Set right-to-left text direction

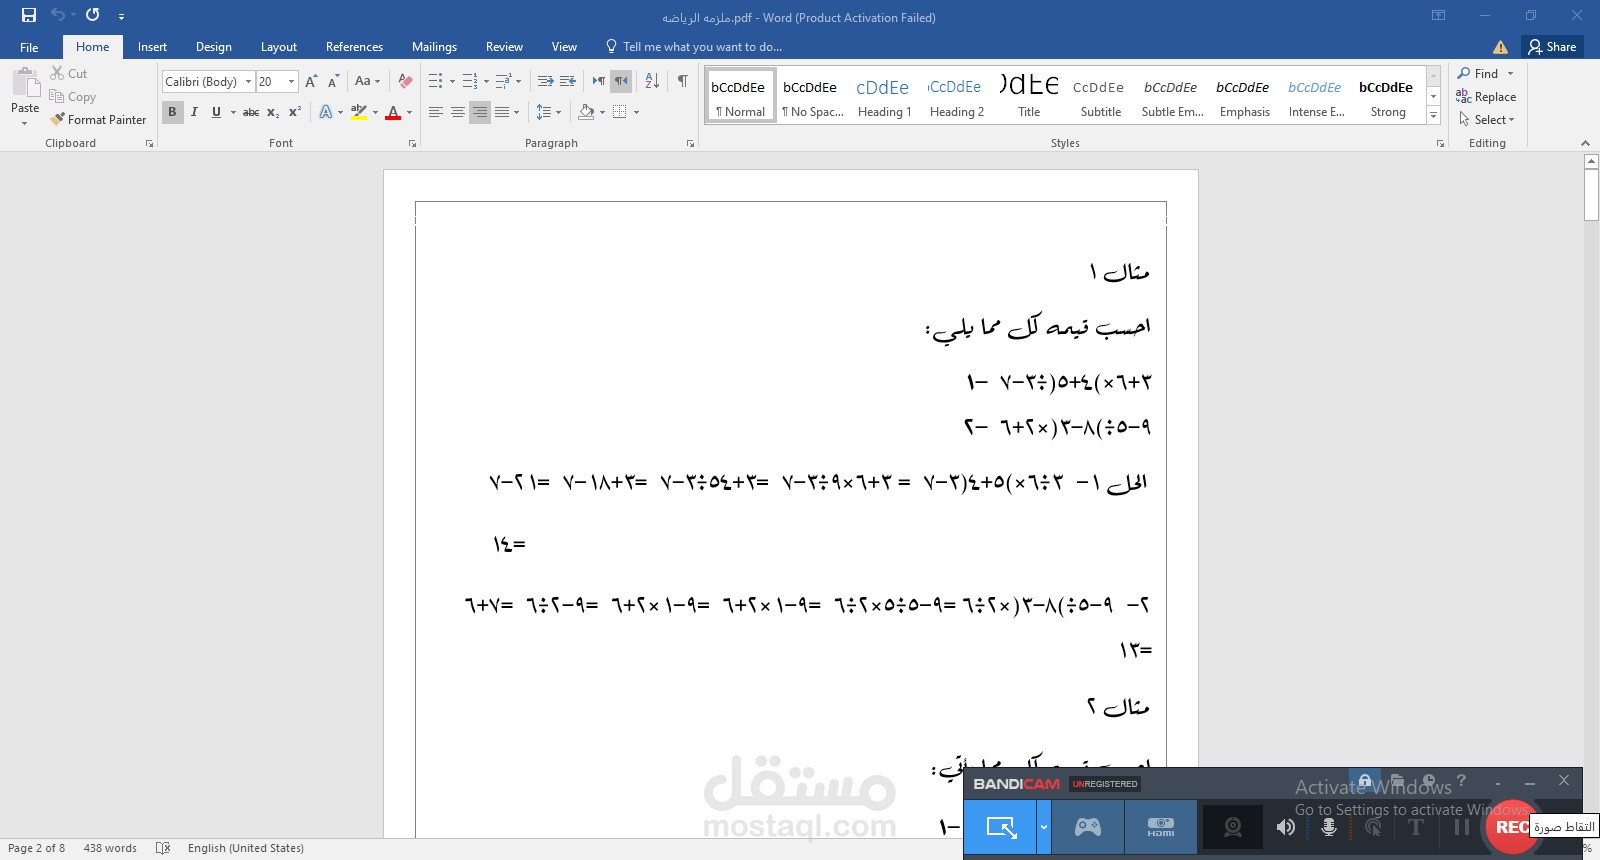click(621, 81)
